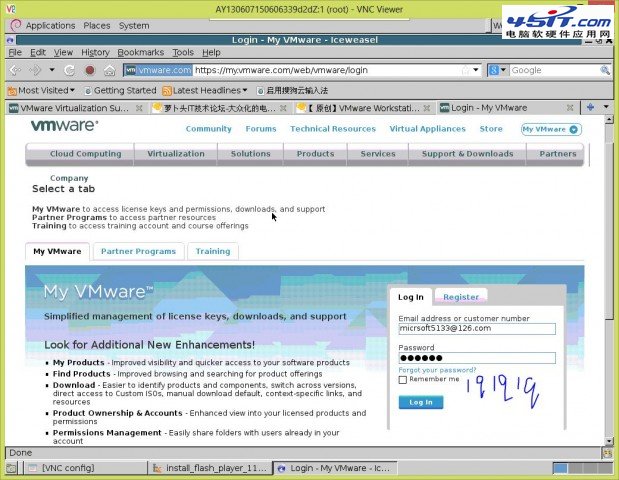Click the search magnifier icon

pos(604,70)
